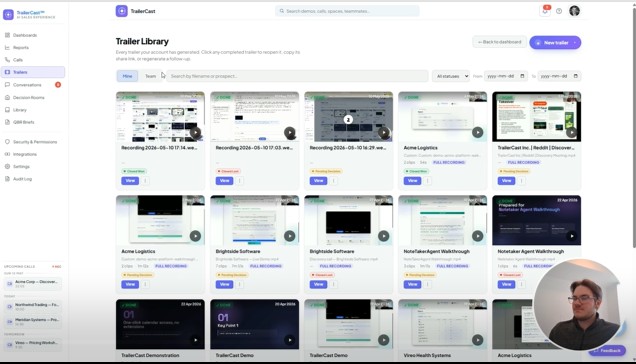Open more options for TrailerCast Inc. Reddit card
This screenshot has width=636, height=364.
pos(522,181)
